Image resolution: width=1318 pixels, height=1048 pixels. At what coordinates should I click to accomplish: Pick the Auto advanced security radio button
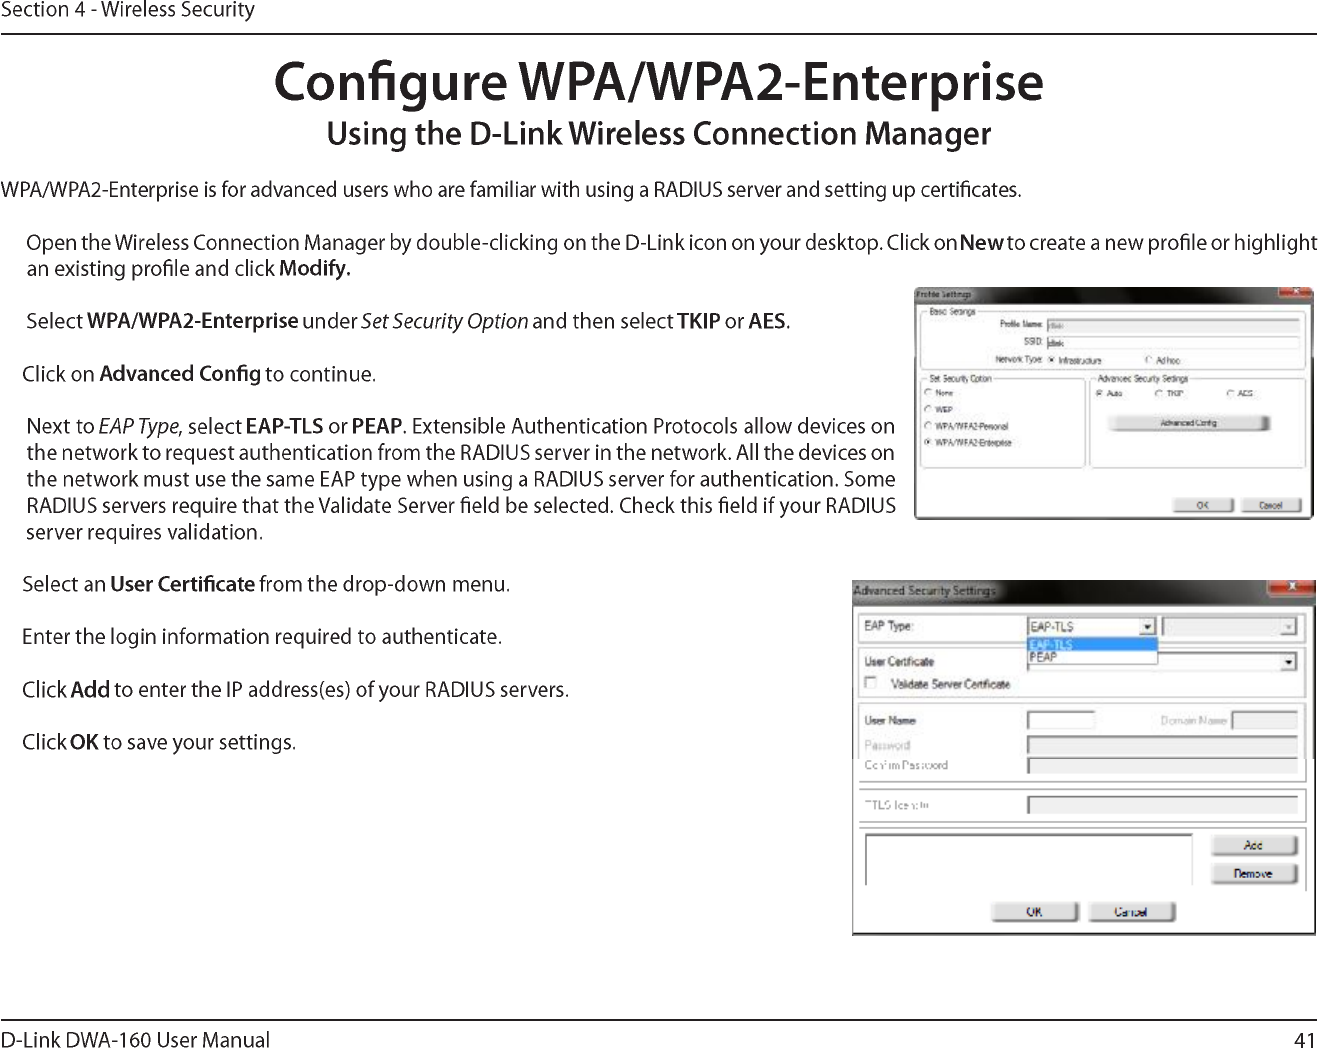tap(1100, 393)
